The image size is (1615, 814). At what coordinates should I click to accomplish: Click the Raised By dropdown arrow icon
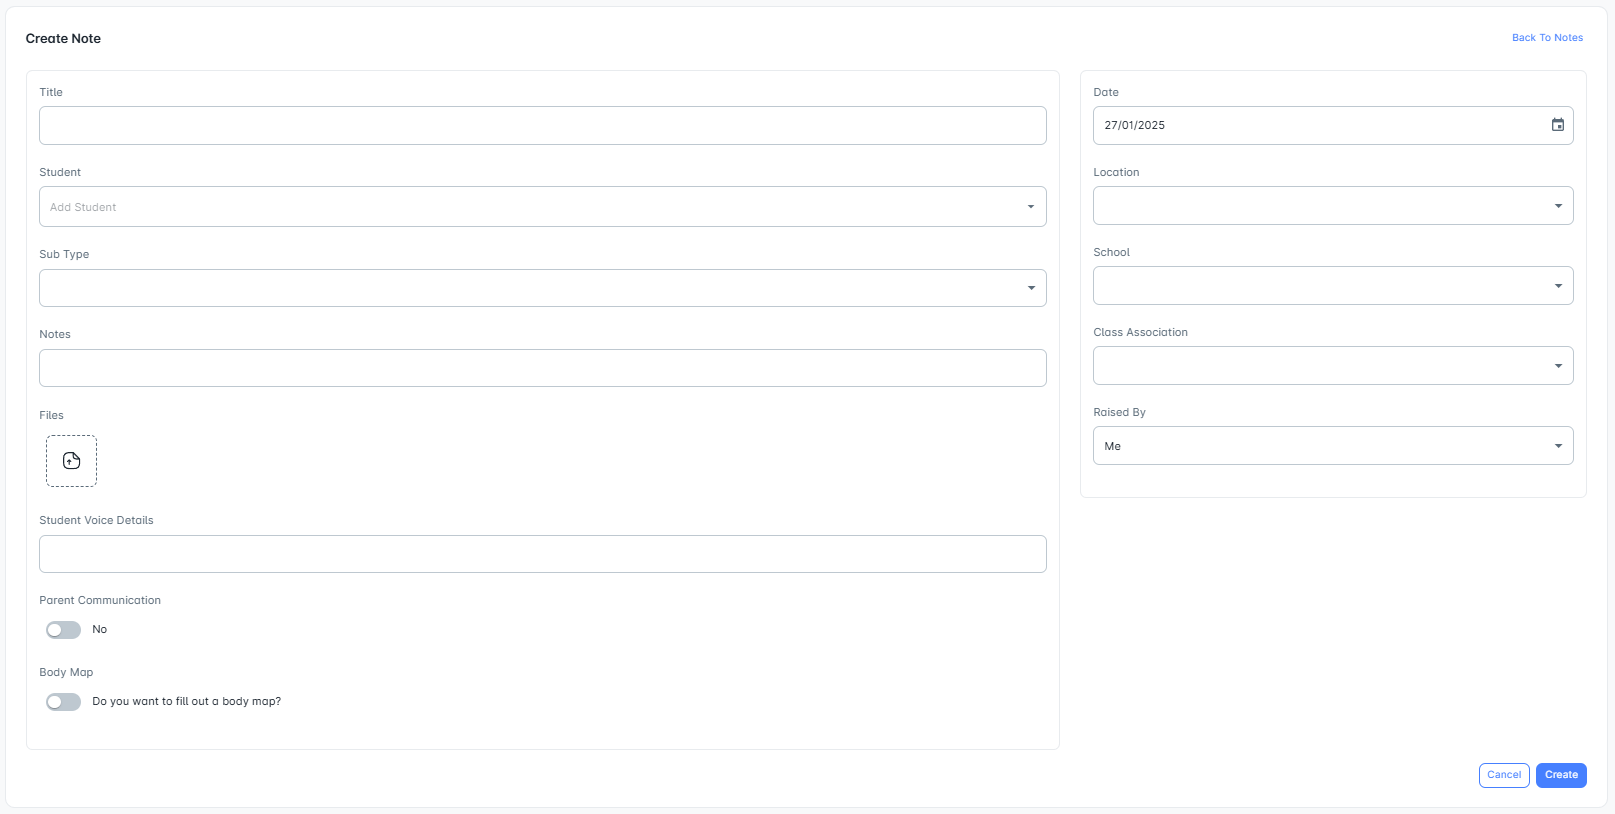[x=1558, y=446]
